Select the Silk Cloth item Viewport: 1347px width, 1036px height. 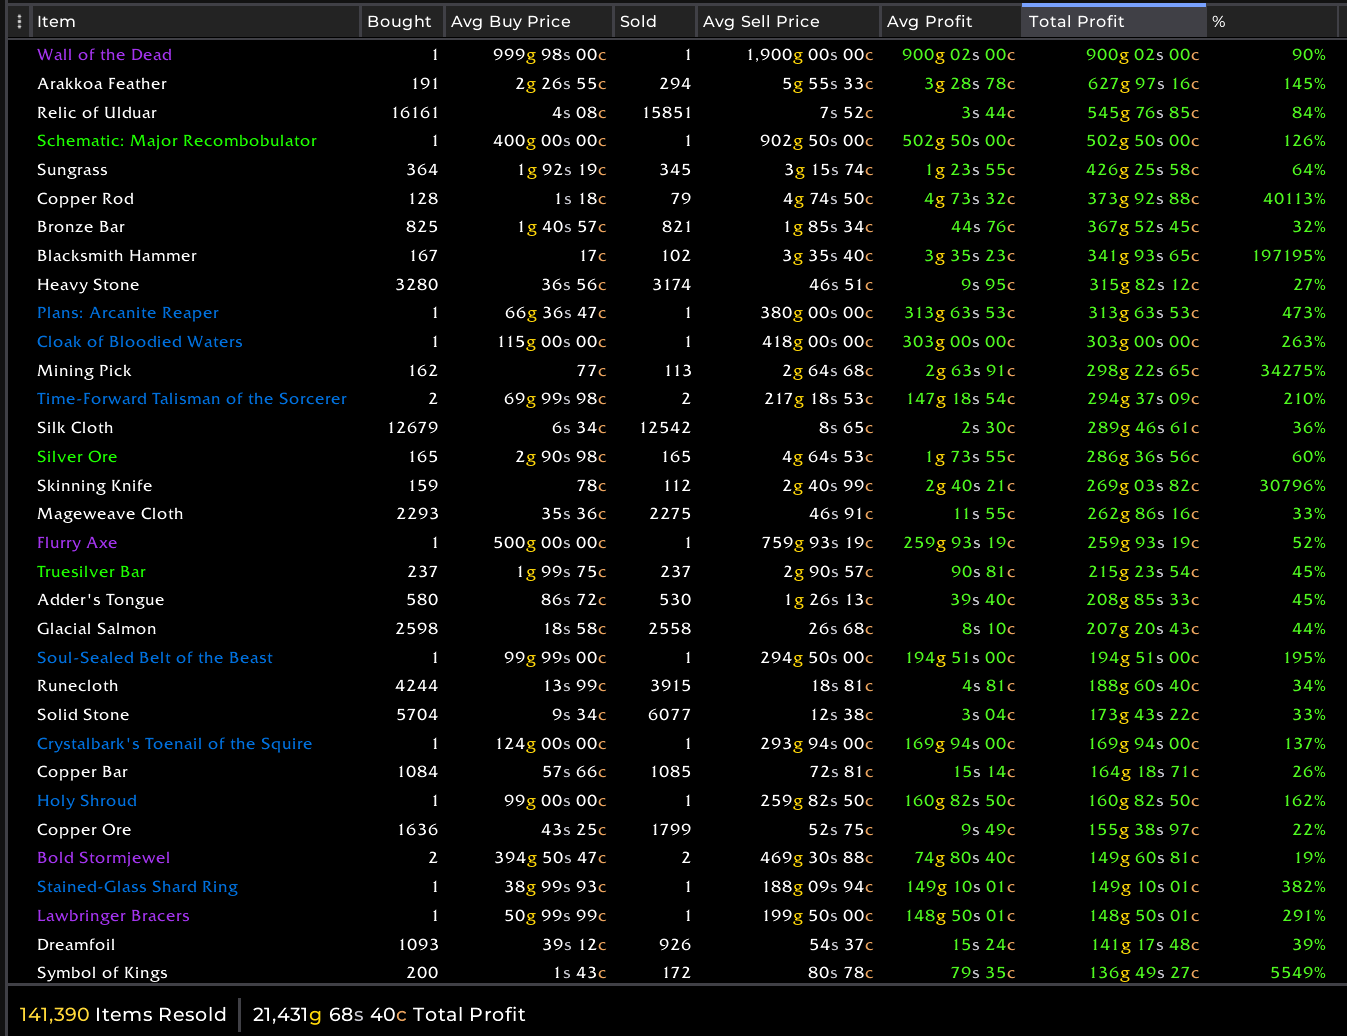coord(75,428)
